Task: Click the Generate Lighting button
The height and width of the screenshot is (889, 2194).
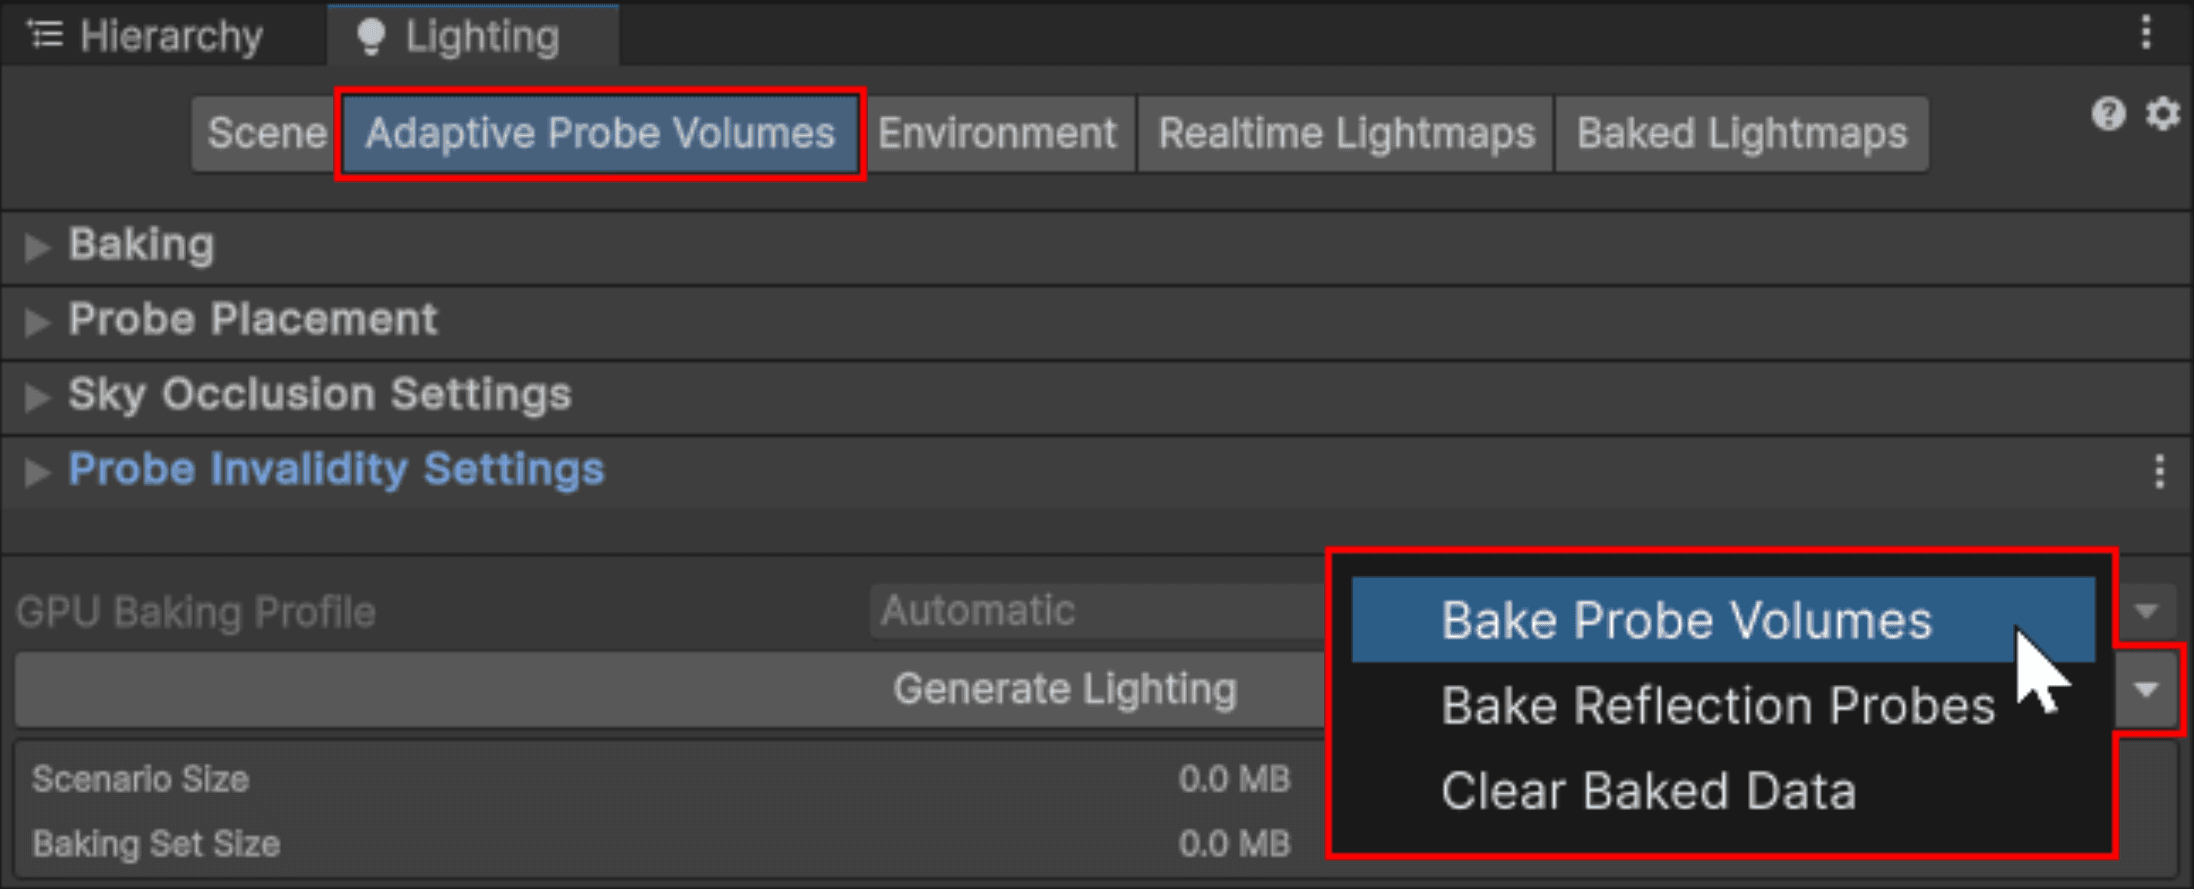Action: pos(1065,689)
